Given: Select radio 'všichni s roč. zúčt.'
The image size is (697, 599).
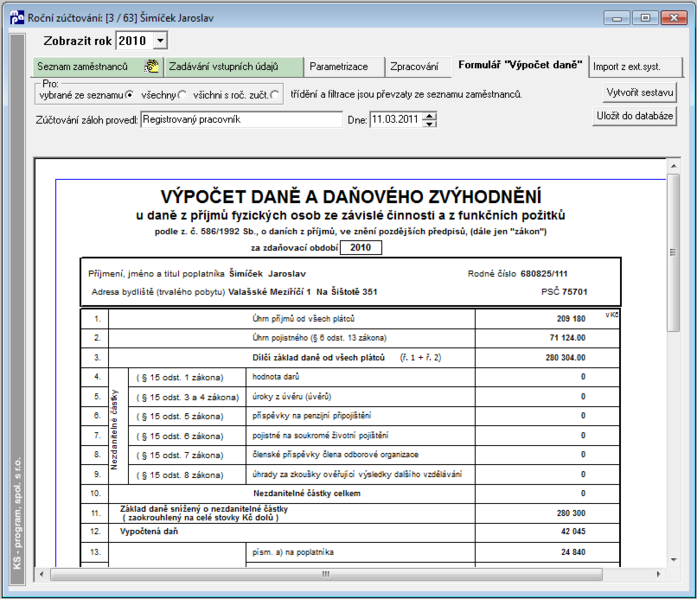Looking at the screenshot, I should [x=275, y=95].
